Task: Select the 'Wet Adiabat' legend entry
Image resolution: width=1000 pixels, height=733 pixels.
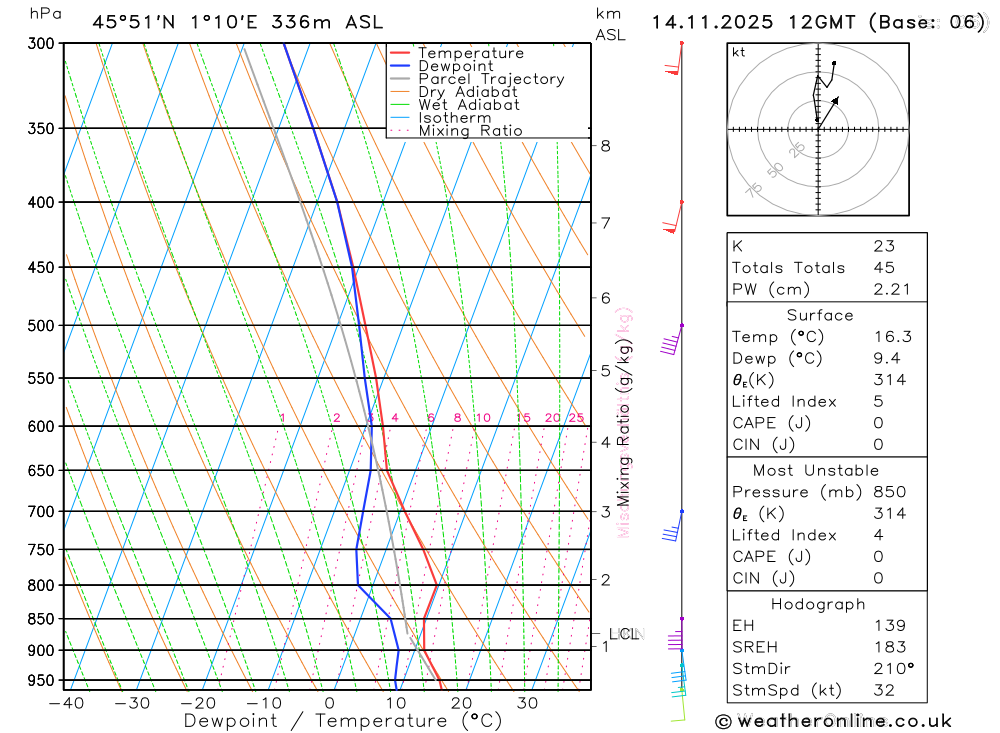Action: click(x=469, y=105)
